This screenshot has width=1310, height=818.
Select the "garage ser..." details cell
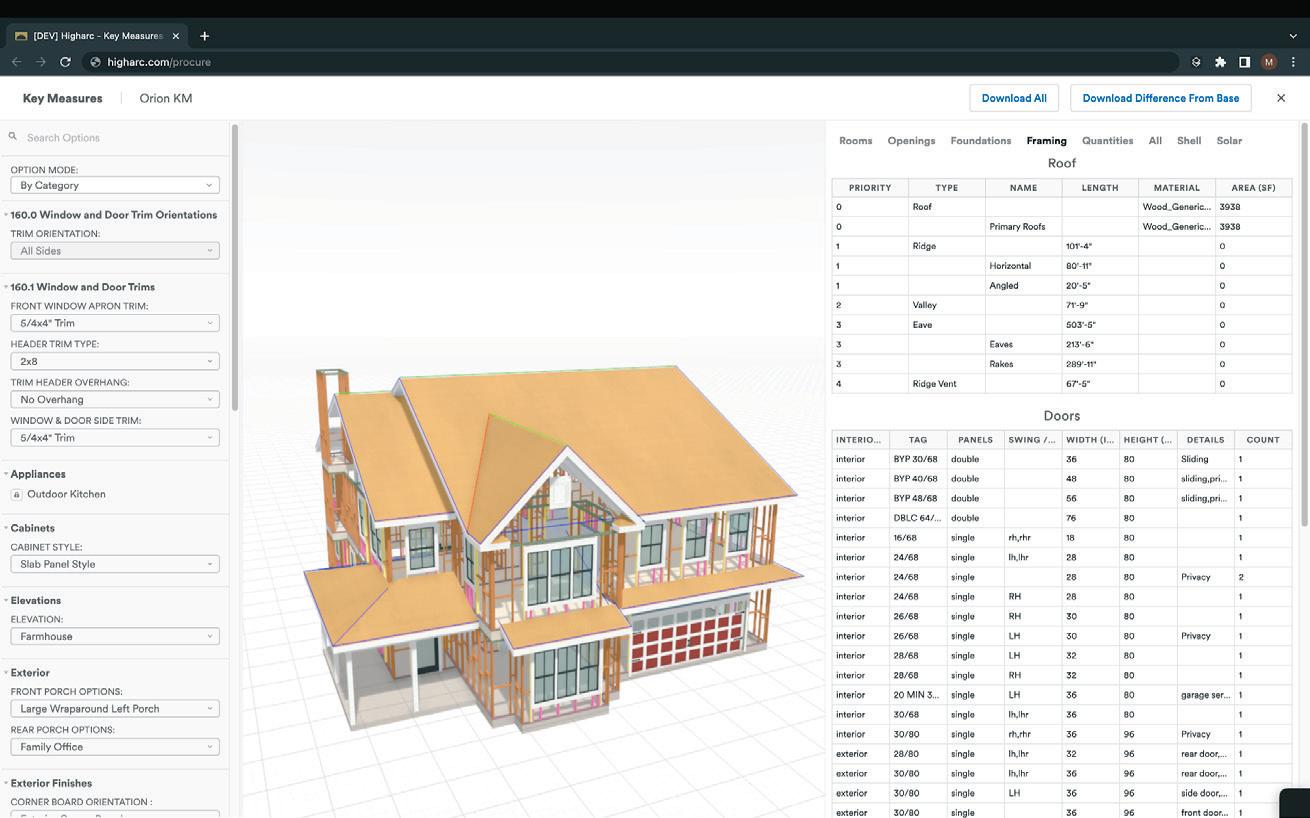[x=1205, y=695]
